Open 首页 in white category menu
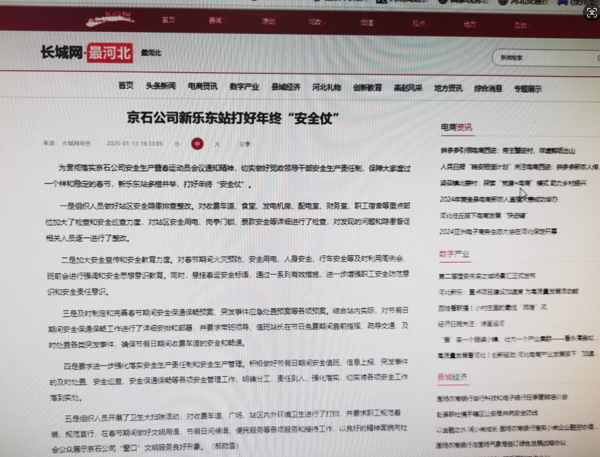Image resolution: width=600 pixels, height=457 pixels. tap(126, 85)
